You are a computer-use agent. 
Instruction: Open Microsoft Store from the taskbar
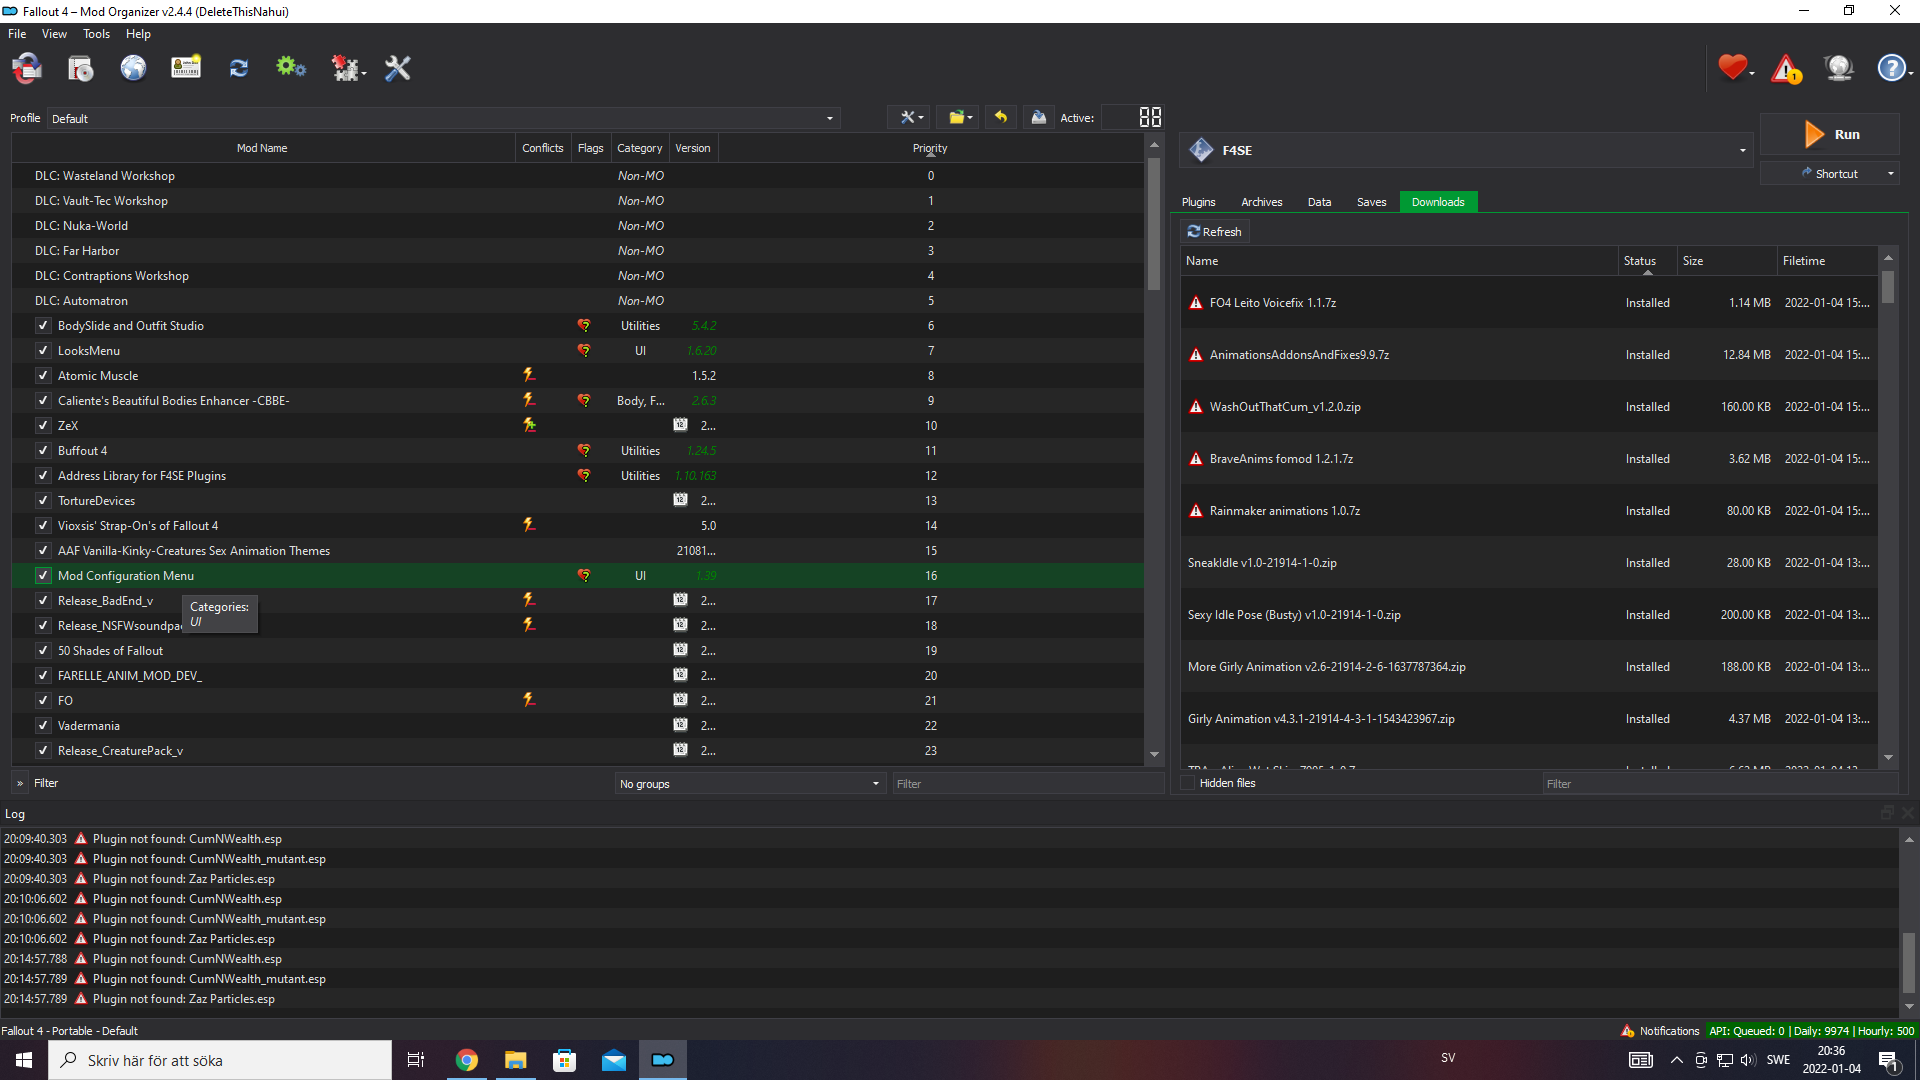point(565,1060)
